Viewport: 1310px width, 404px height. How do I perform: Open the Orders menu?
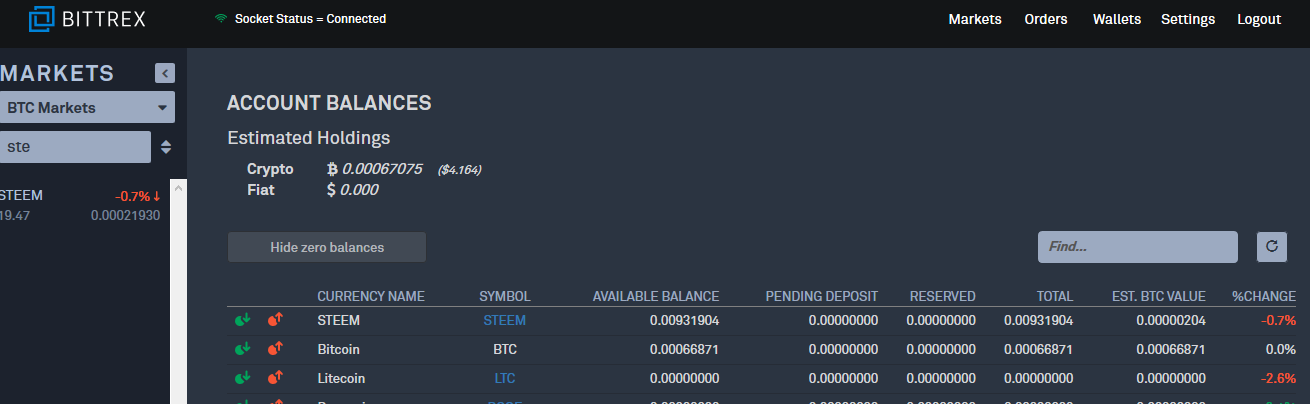pyautogui.click(x=1046, y=19)
